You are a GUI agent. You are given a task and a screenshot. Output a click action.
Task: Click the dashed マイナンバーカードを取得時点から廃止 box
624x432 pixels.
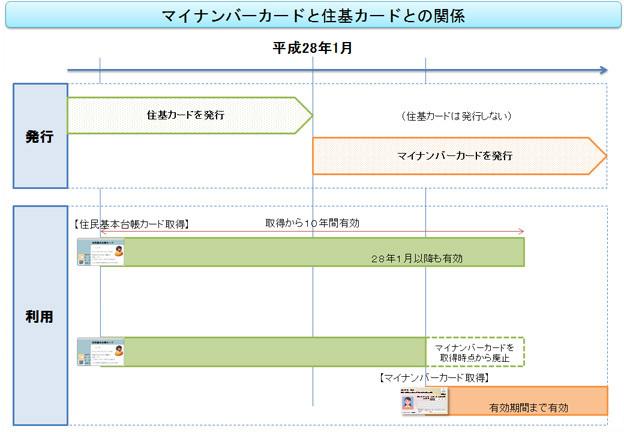(474, 352)
